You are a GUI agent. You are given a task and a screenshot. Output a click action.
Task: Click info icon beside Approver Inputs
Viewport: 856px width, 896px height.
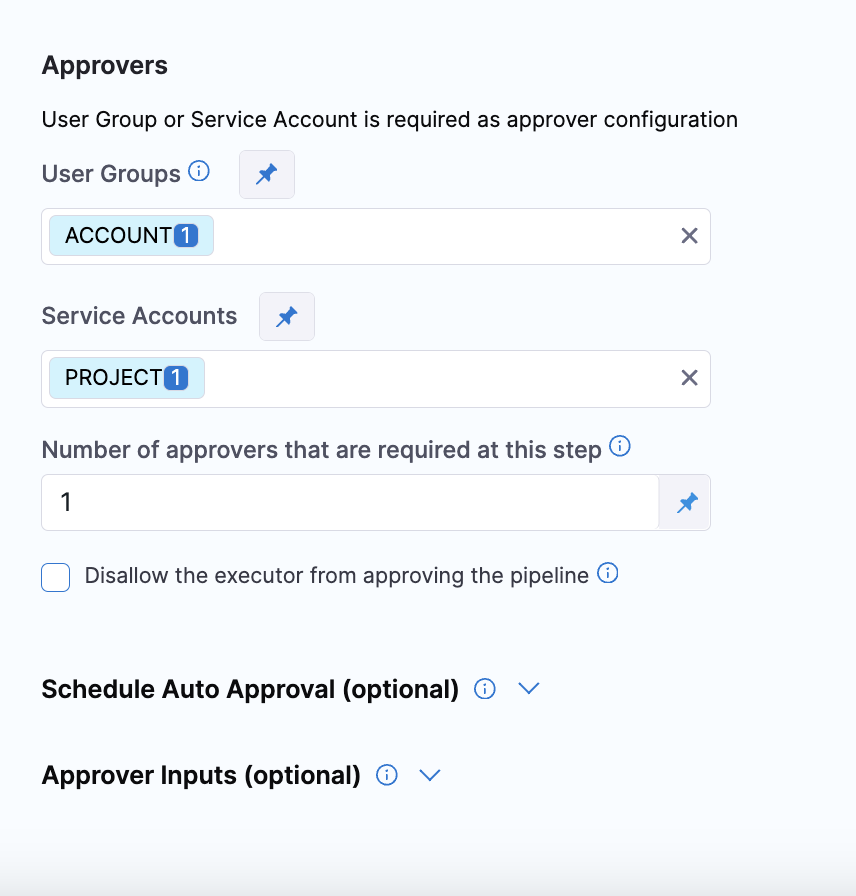387,775
